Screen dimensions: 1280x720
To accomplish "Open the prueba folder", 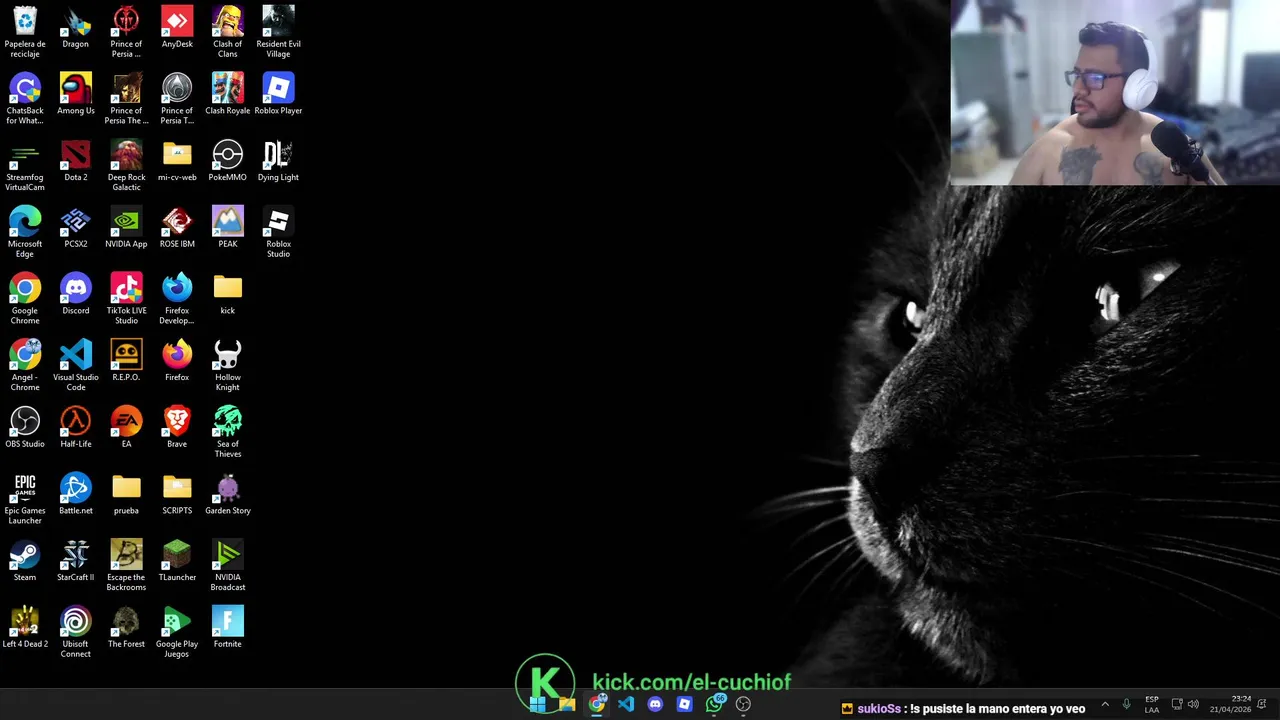I will pos(126,494).
